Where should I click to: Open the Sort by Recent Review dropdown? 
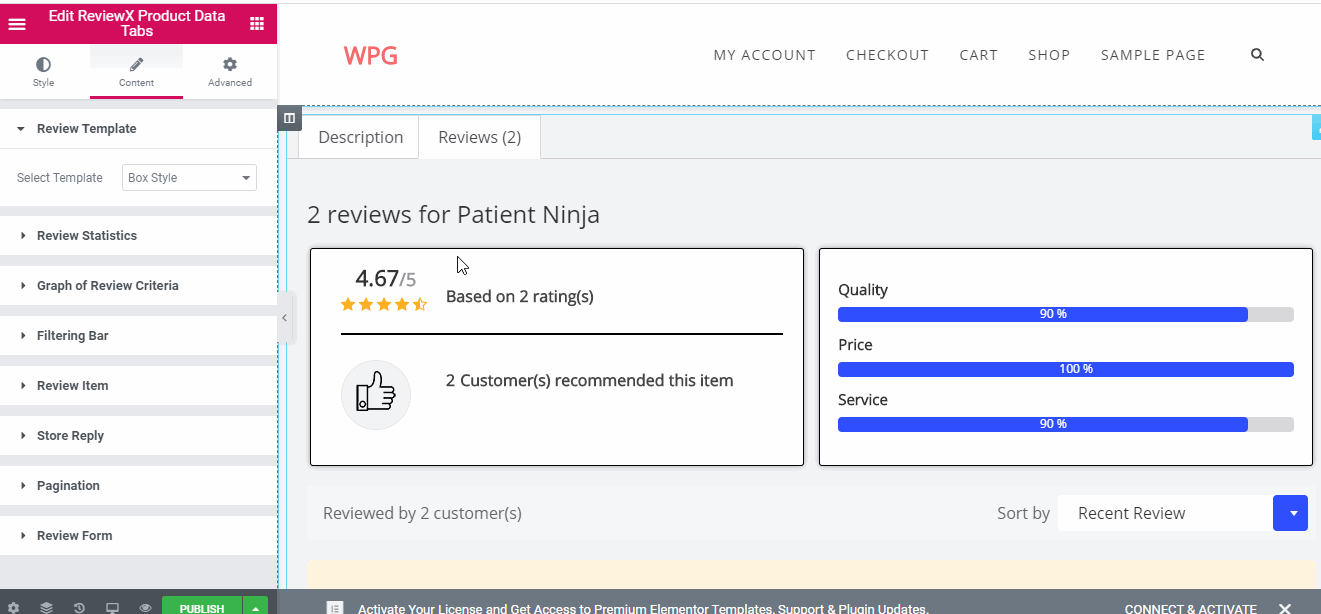click(1182, 513)
